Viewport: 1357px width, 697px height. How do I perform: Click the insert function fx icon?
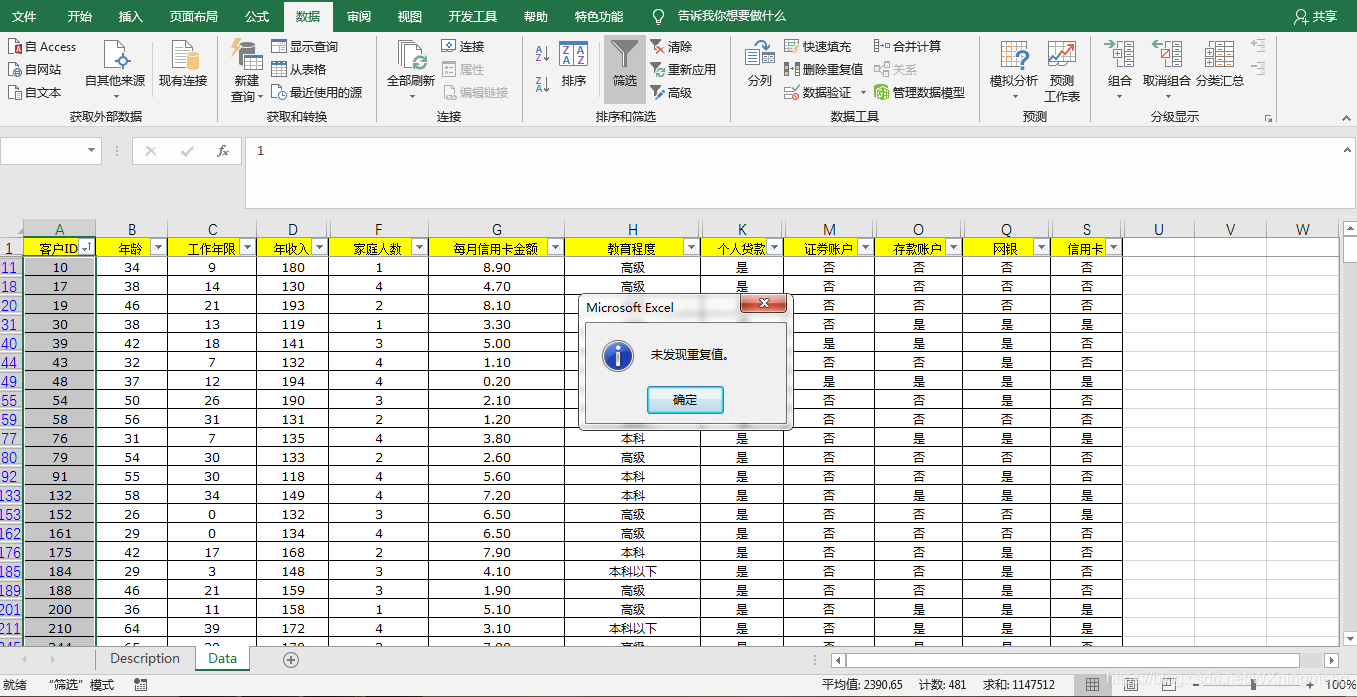pyautogui.click(x=223, y=151)
